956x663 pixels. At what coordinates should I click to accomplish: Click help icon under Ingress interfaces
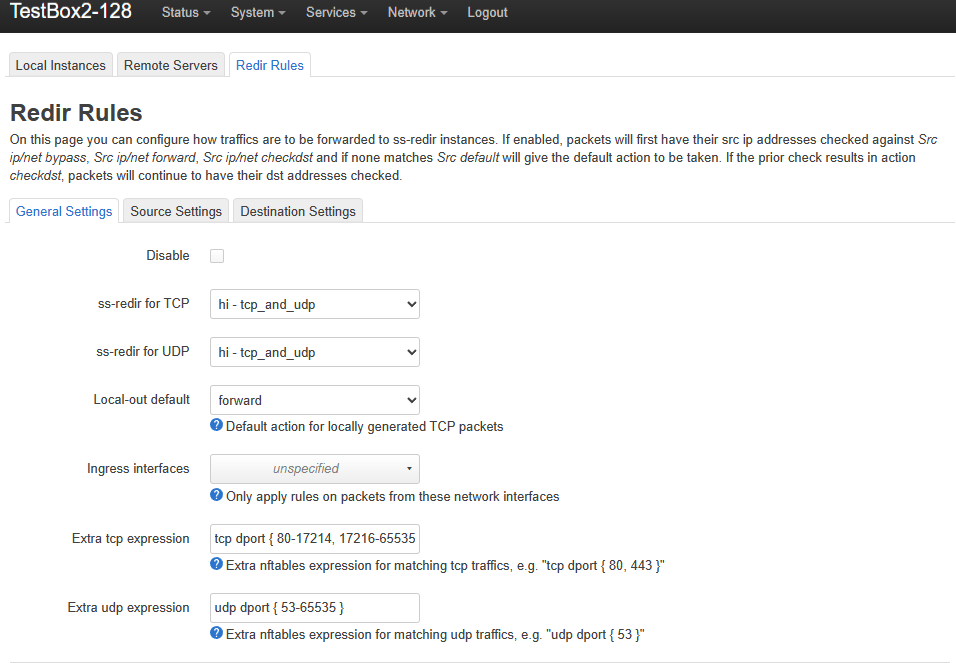click(x=216, y=496)
